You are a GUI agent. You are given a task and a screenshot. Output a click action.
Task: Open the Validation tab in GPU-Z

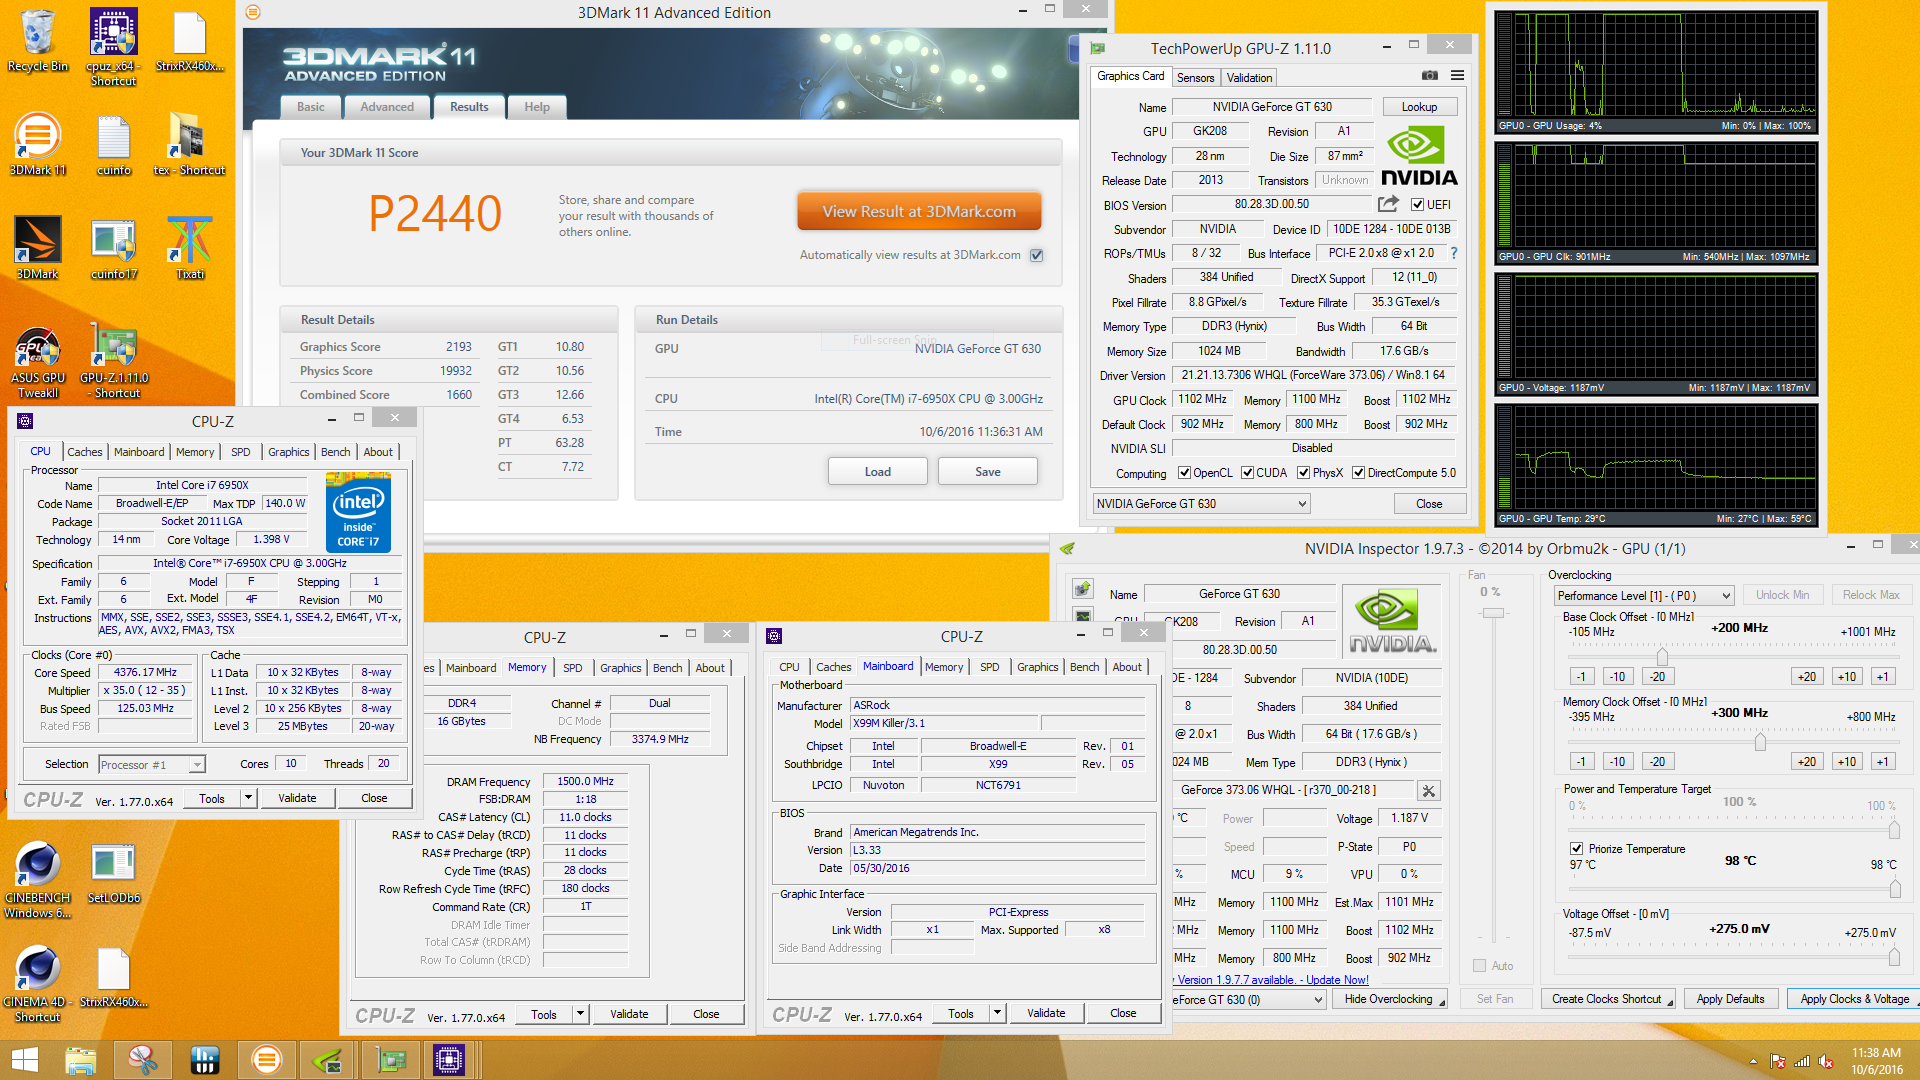pos(1249,77)
